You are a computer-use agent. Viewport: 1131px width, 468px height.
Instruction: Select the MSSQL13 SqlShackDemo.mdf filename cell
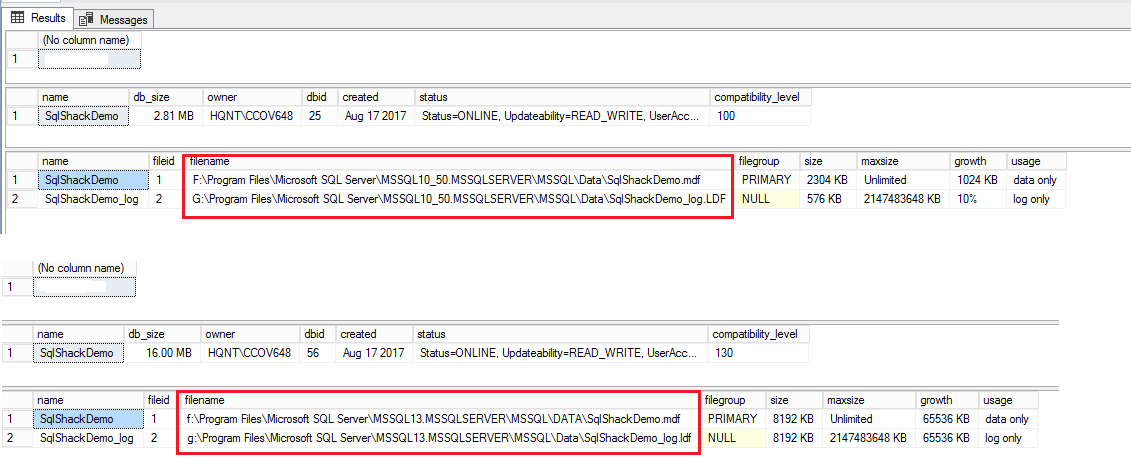coord(439,418)
